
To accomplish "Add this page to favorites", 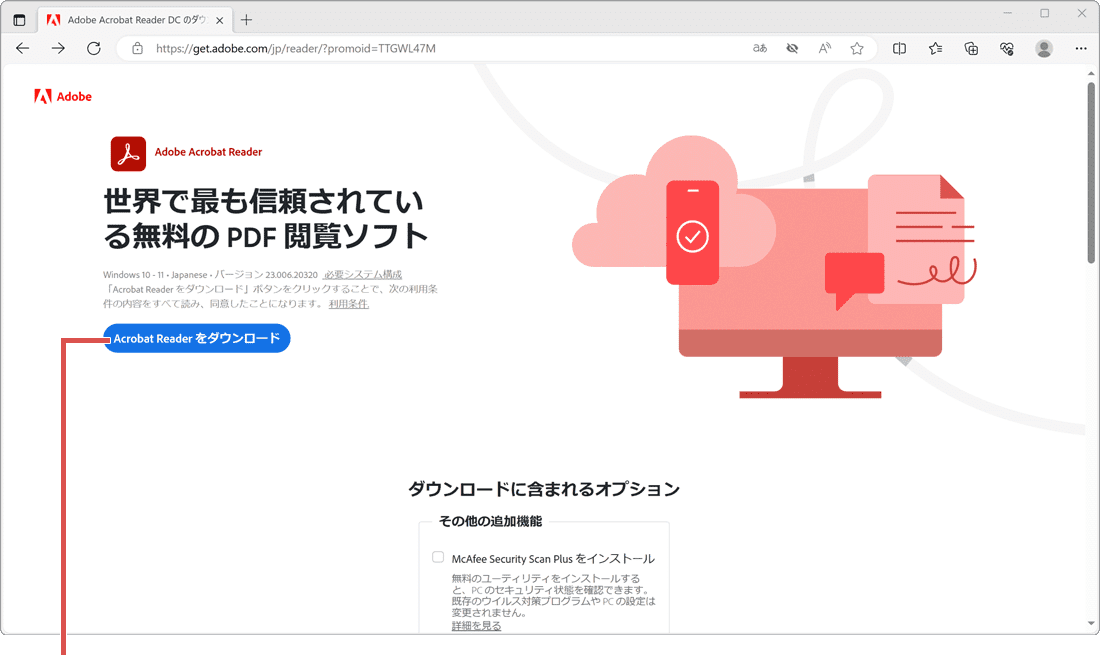I will tap(856, 47).
